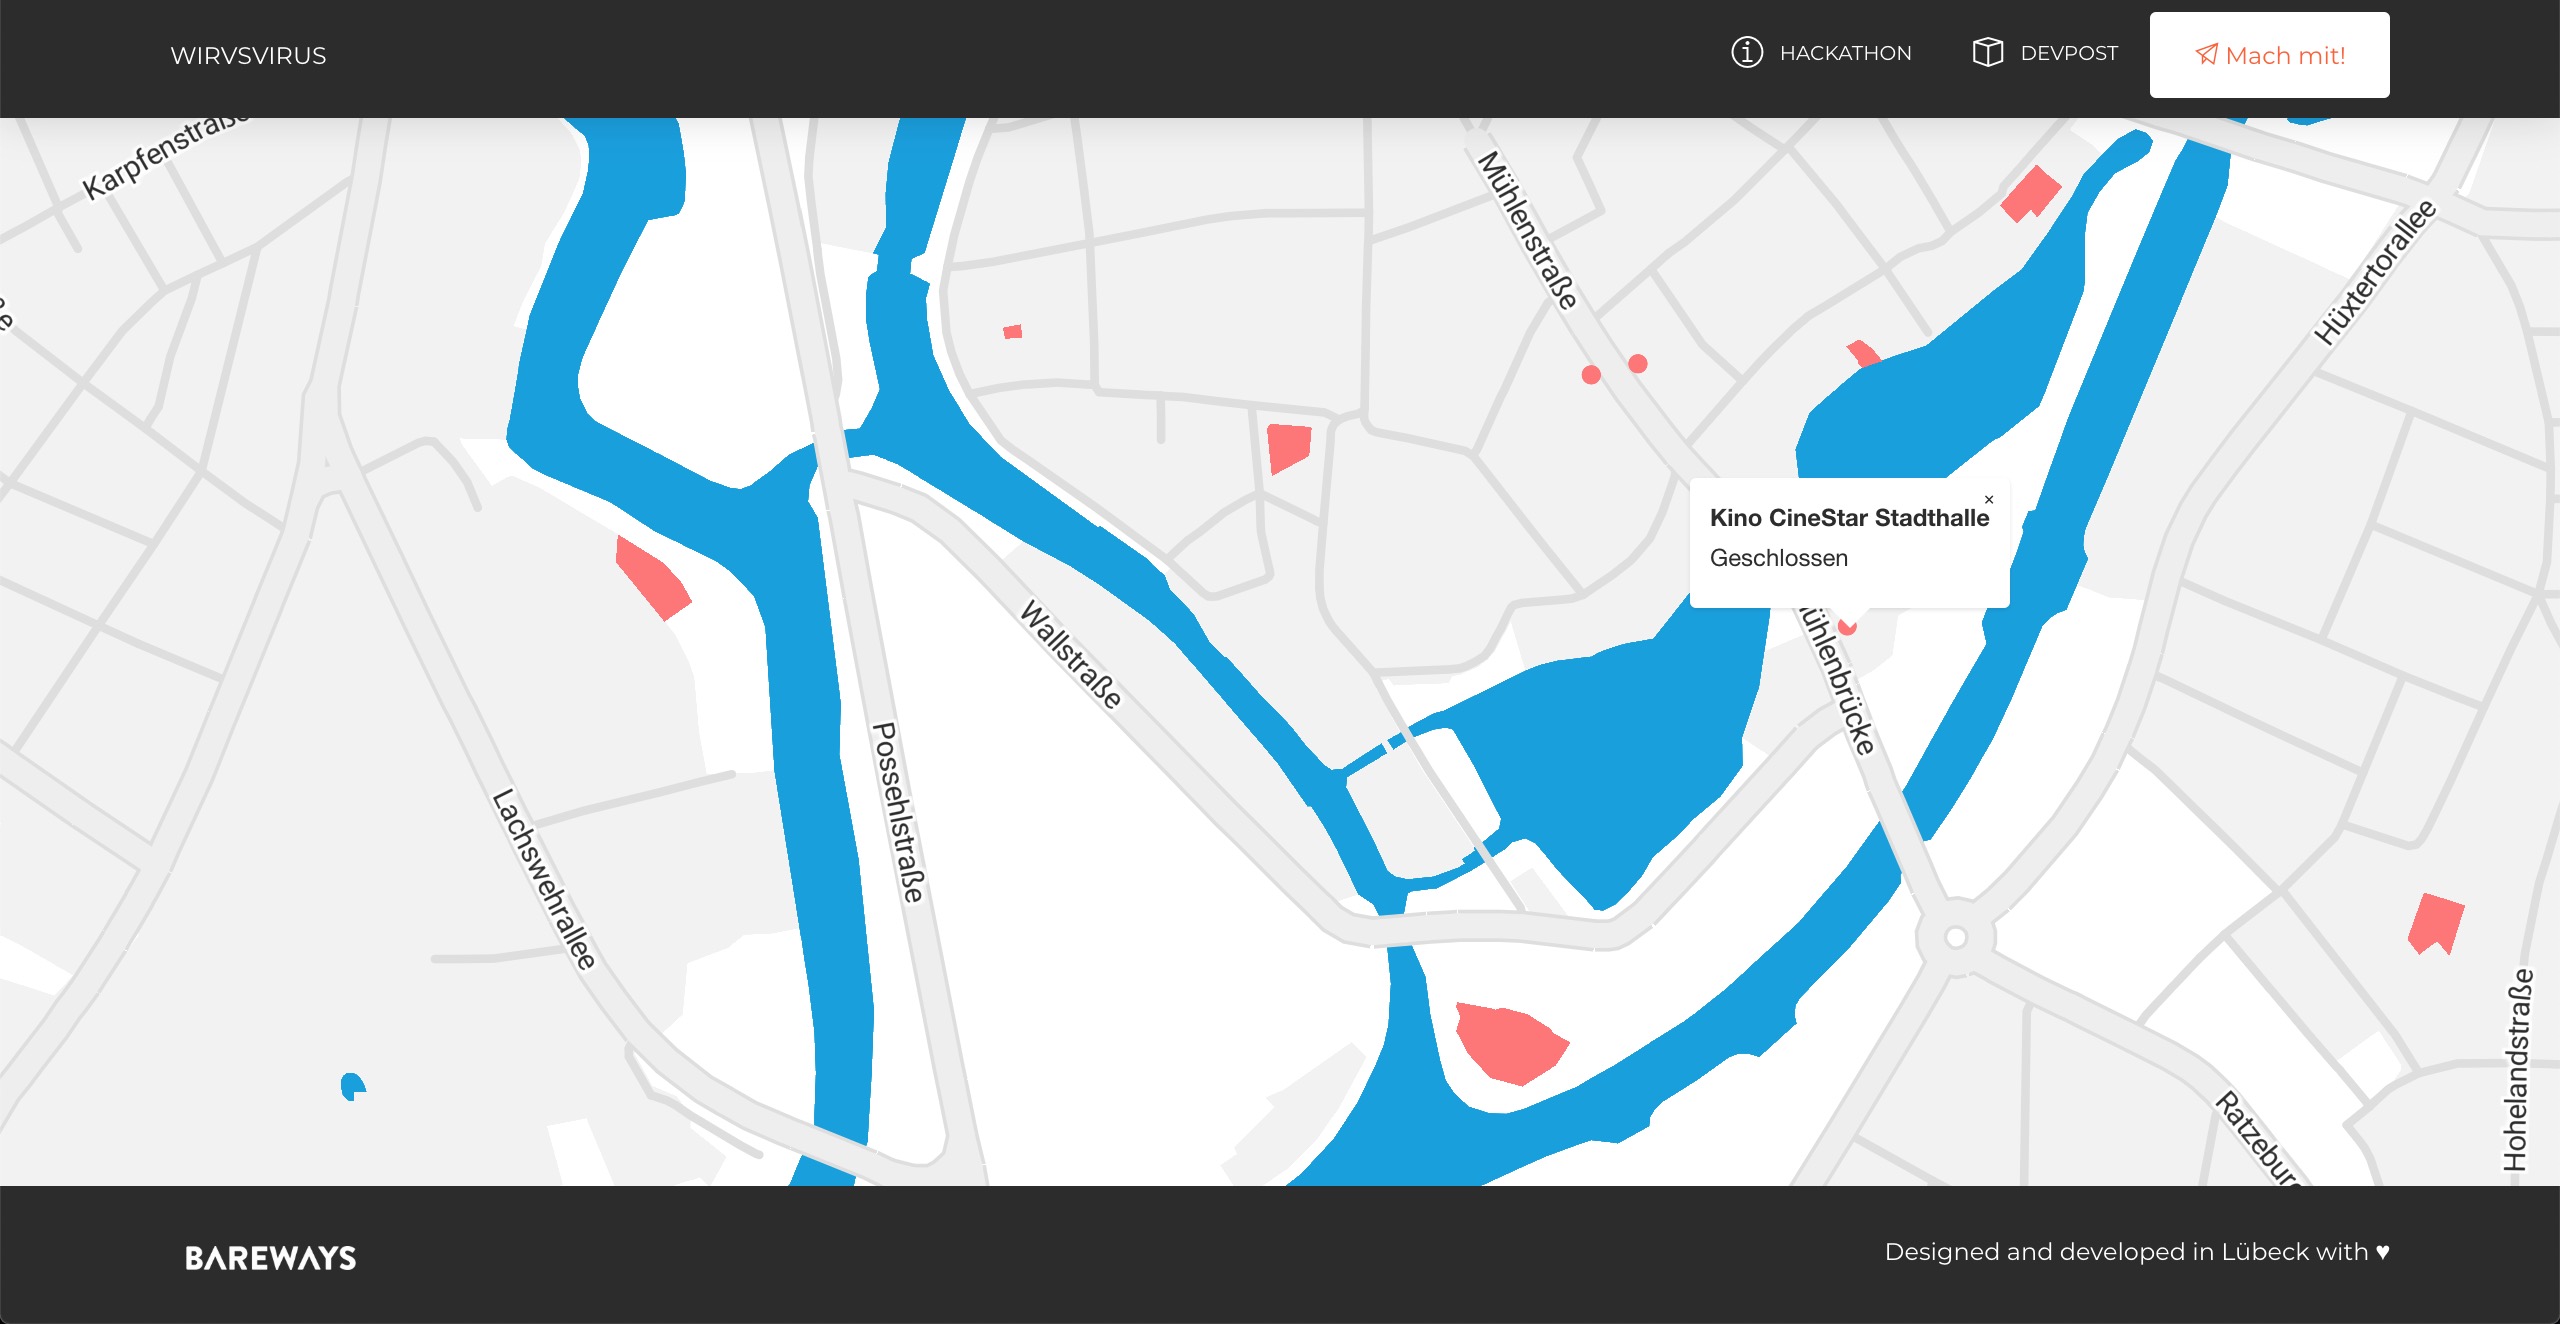Click the paper plane icon in Mach mit!
Image resolution: width=2560 pixels, height=1324 pixels.
(x=2206, y=55)
